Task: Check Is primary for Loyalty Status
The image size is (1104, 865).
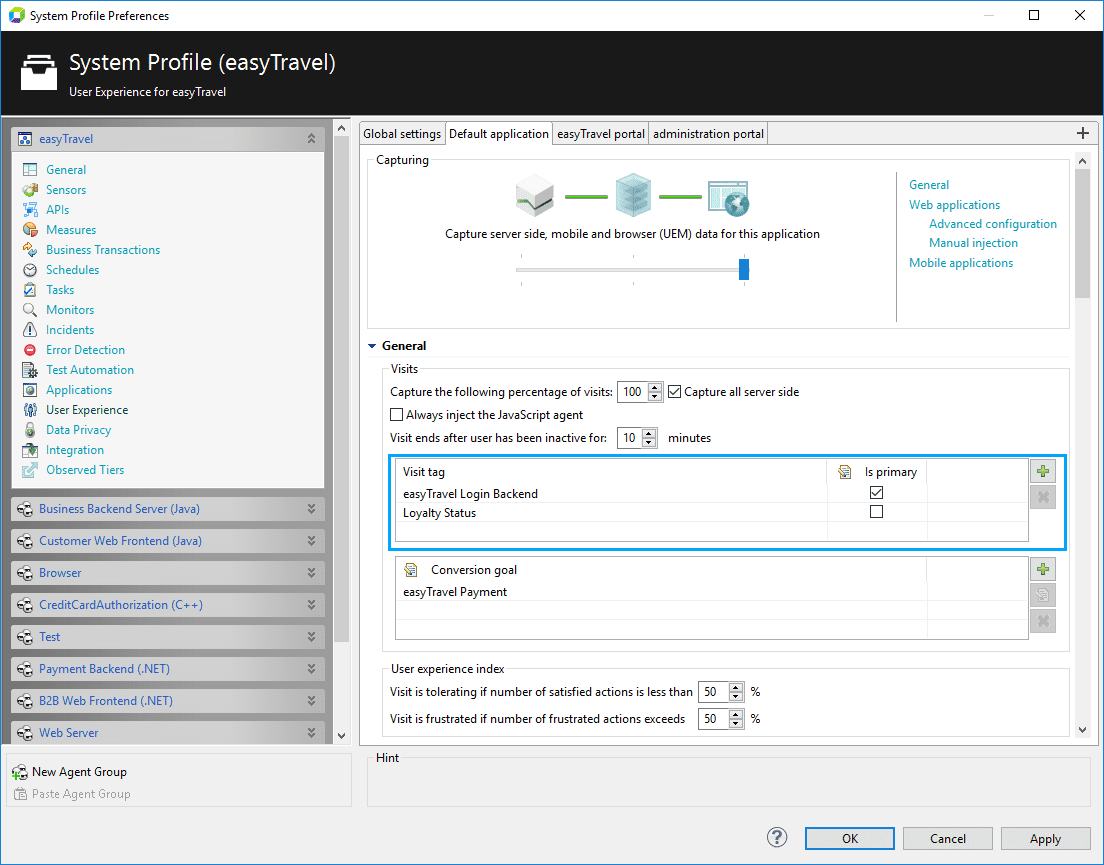Action: 877,512
